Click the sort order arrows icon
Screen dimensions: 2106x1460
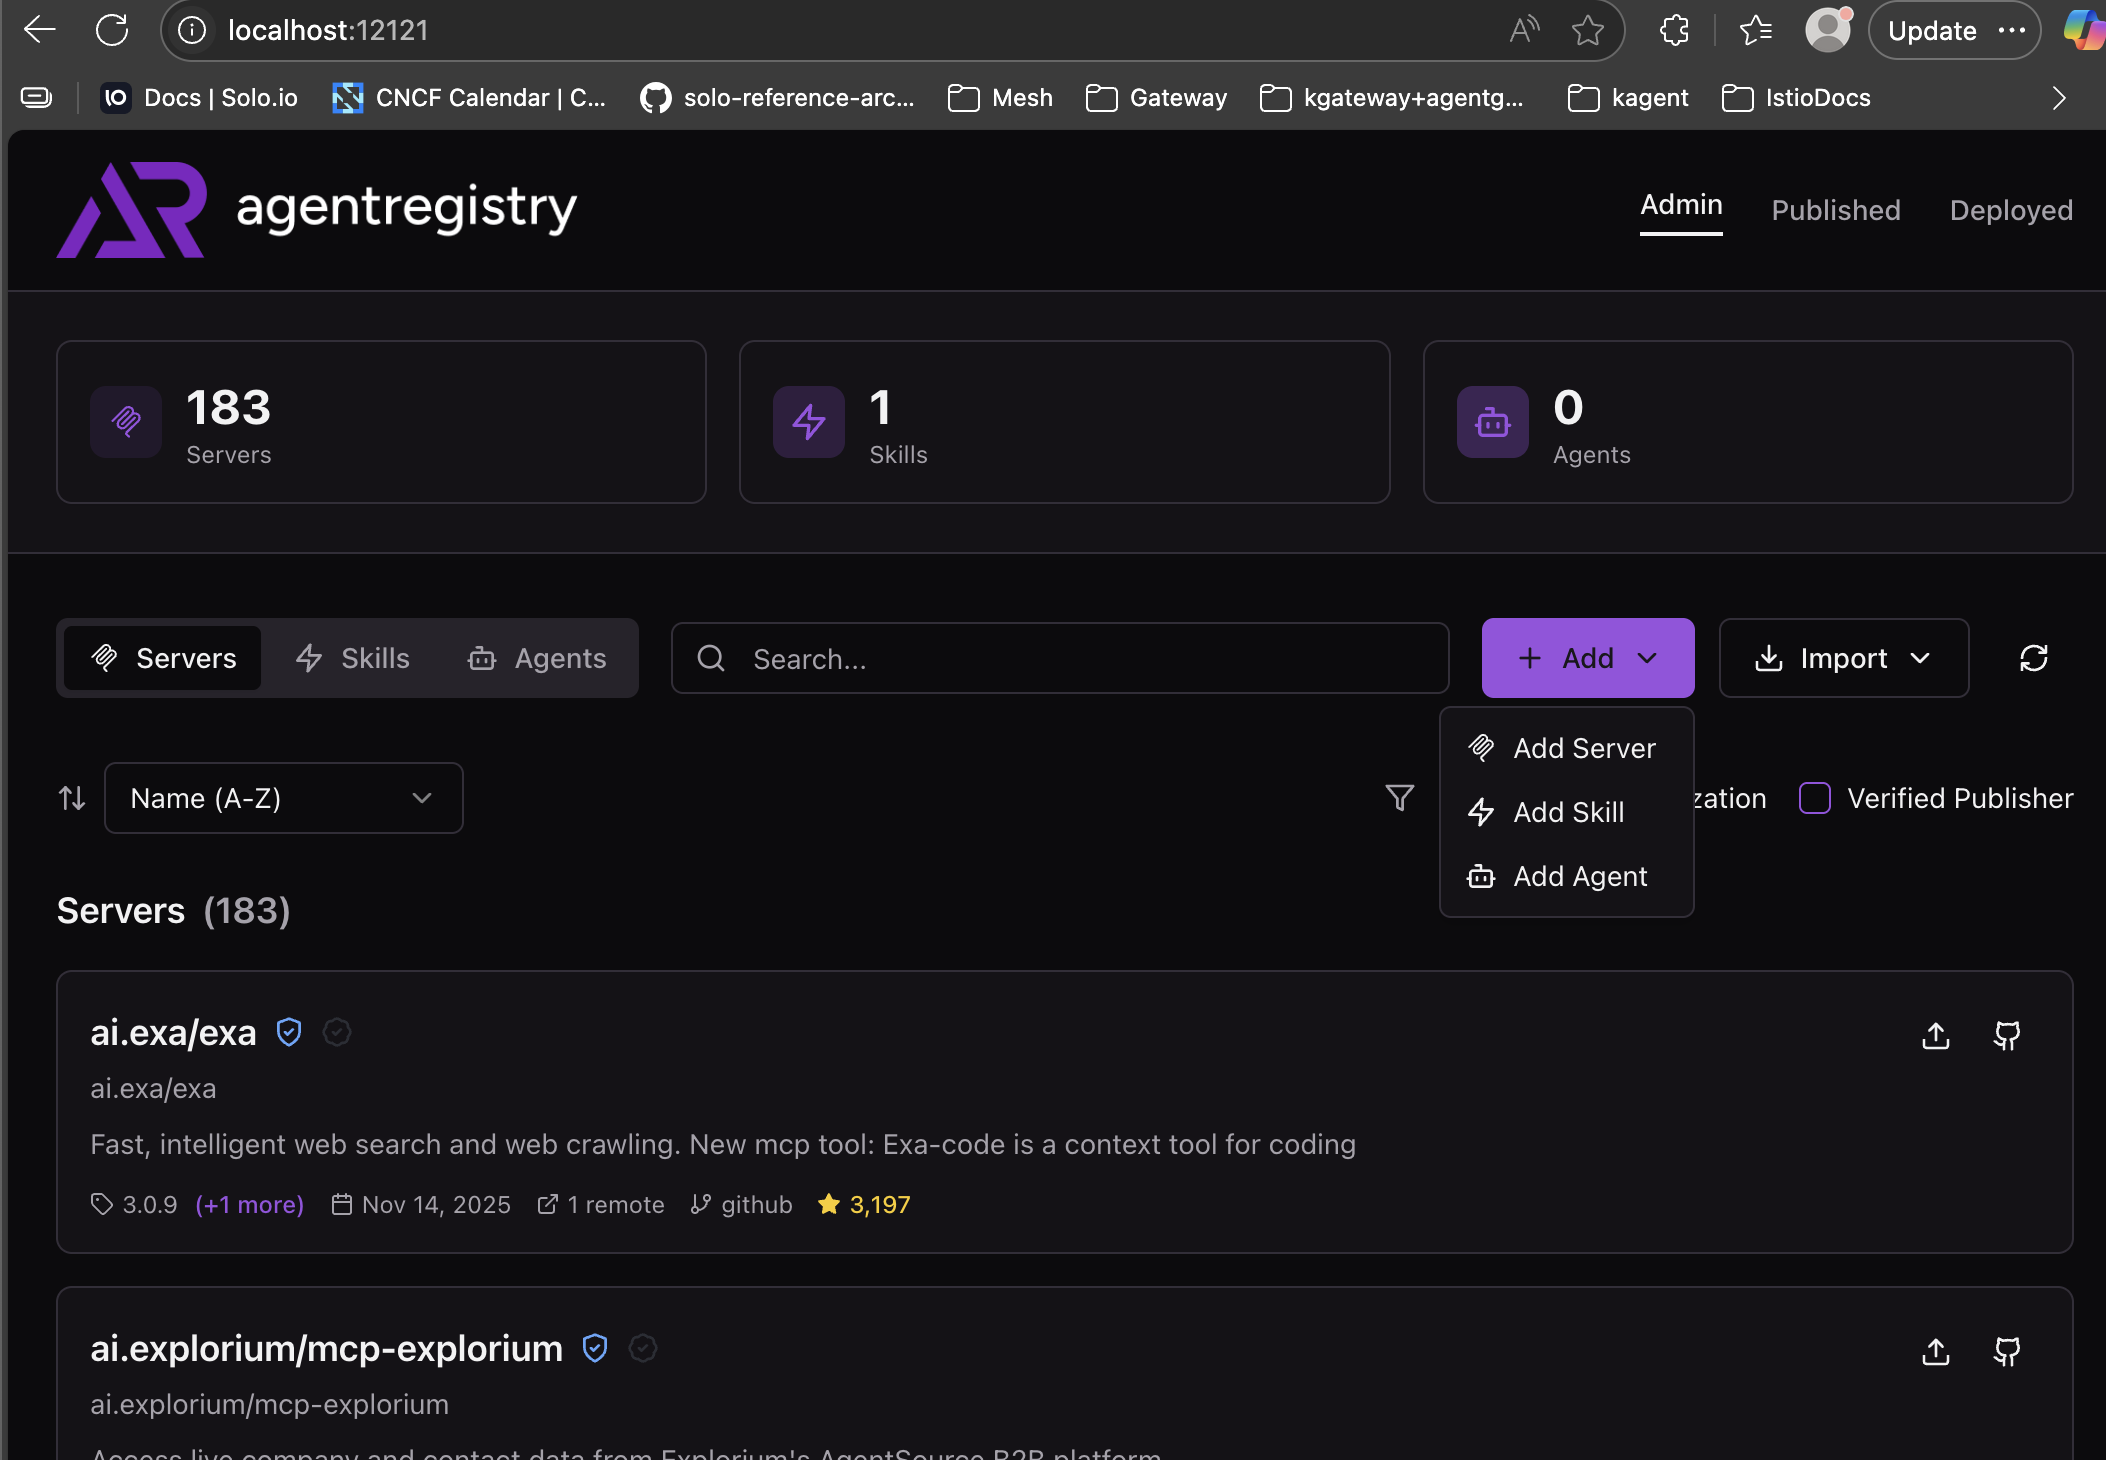click(72, 798)
